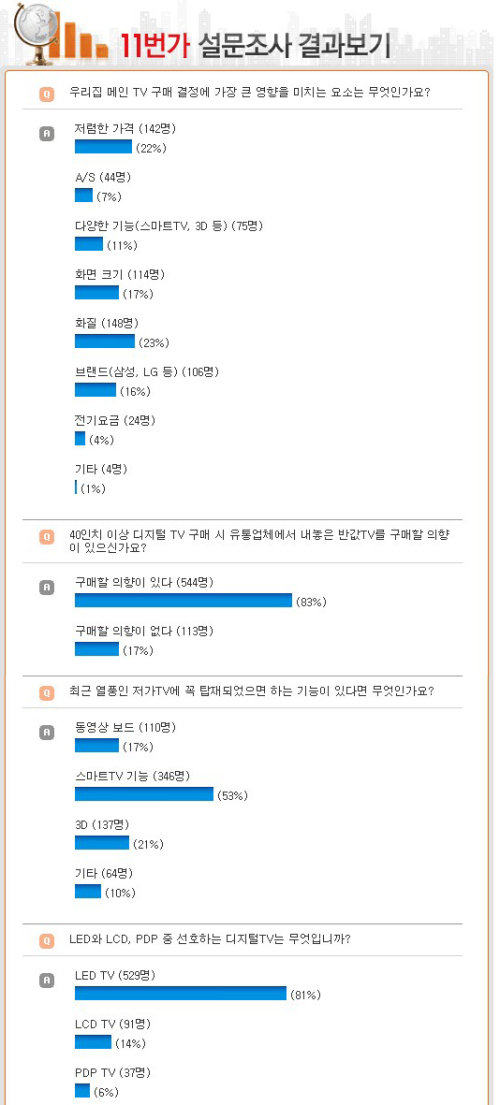Select the 전기요금 (24명) option label
500x1105 pixels.
(115, 420)
